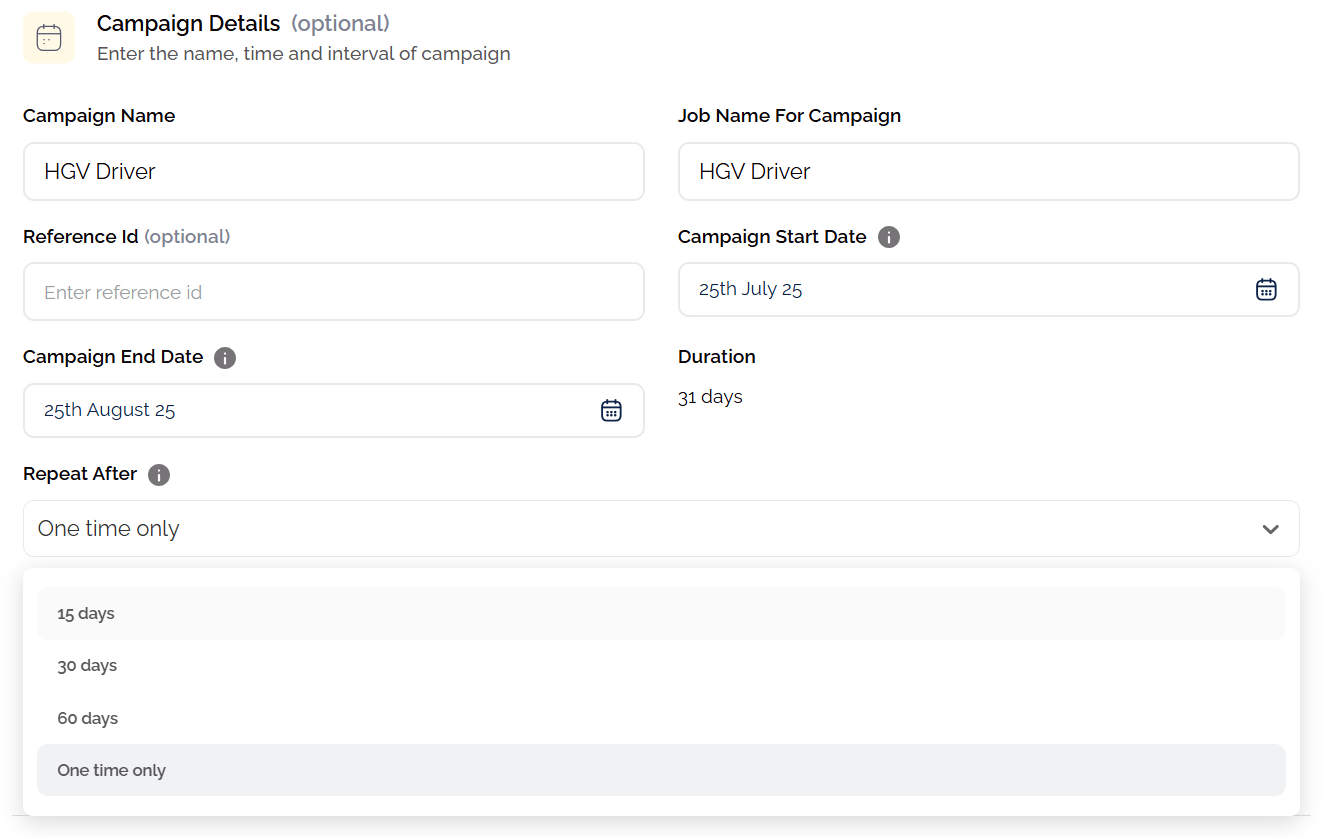1330x837 pixels.
Task: Choose 30 days from the repeat list
Action: (87, 666)
